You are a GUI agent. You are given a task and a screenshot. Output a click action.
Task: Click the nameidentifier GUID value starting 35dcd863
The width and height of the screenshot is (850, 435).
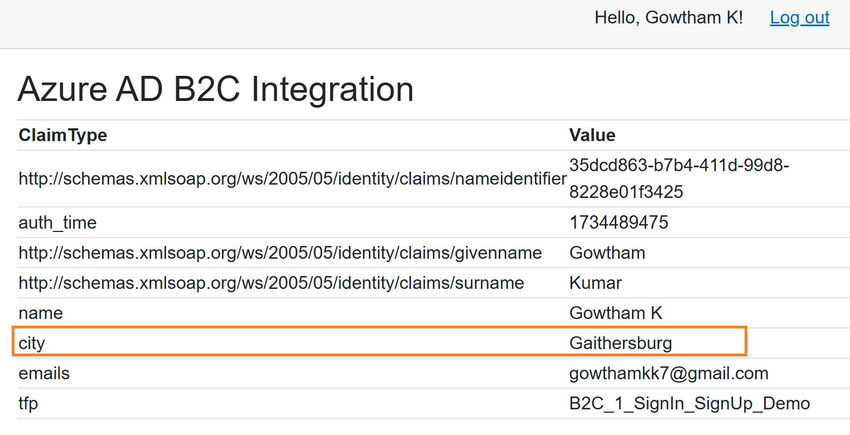tap(678, 177)
